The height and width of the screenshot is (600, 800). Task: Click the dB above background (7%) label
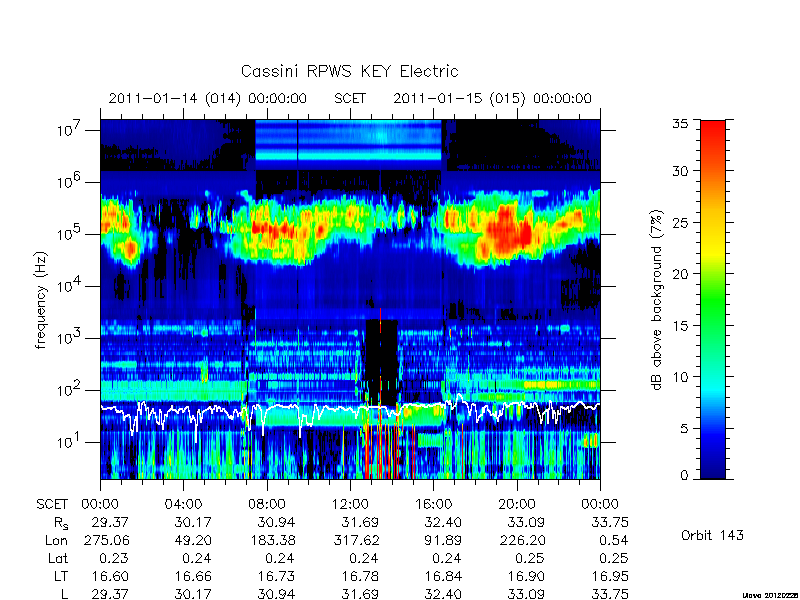(x=658, y=300)
